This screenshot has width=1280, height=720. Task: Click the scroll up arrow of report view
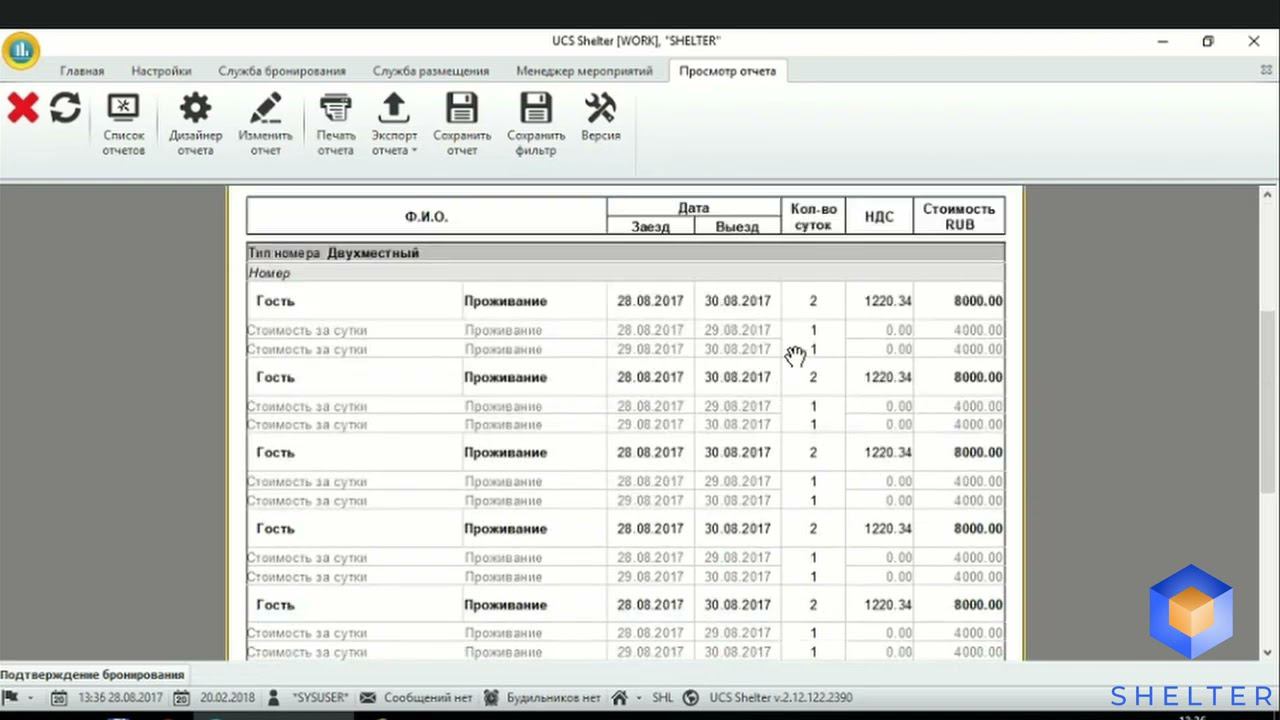click(1268, 195)
